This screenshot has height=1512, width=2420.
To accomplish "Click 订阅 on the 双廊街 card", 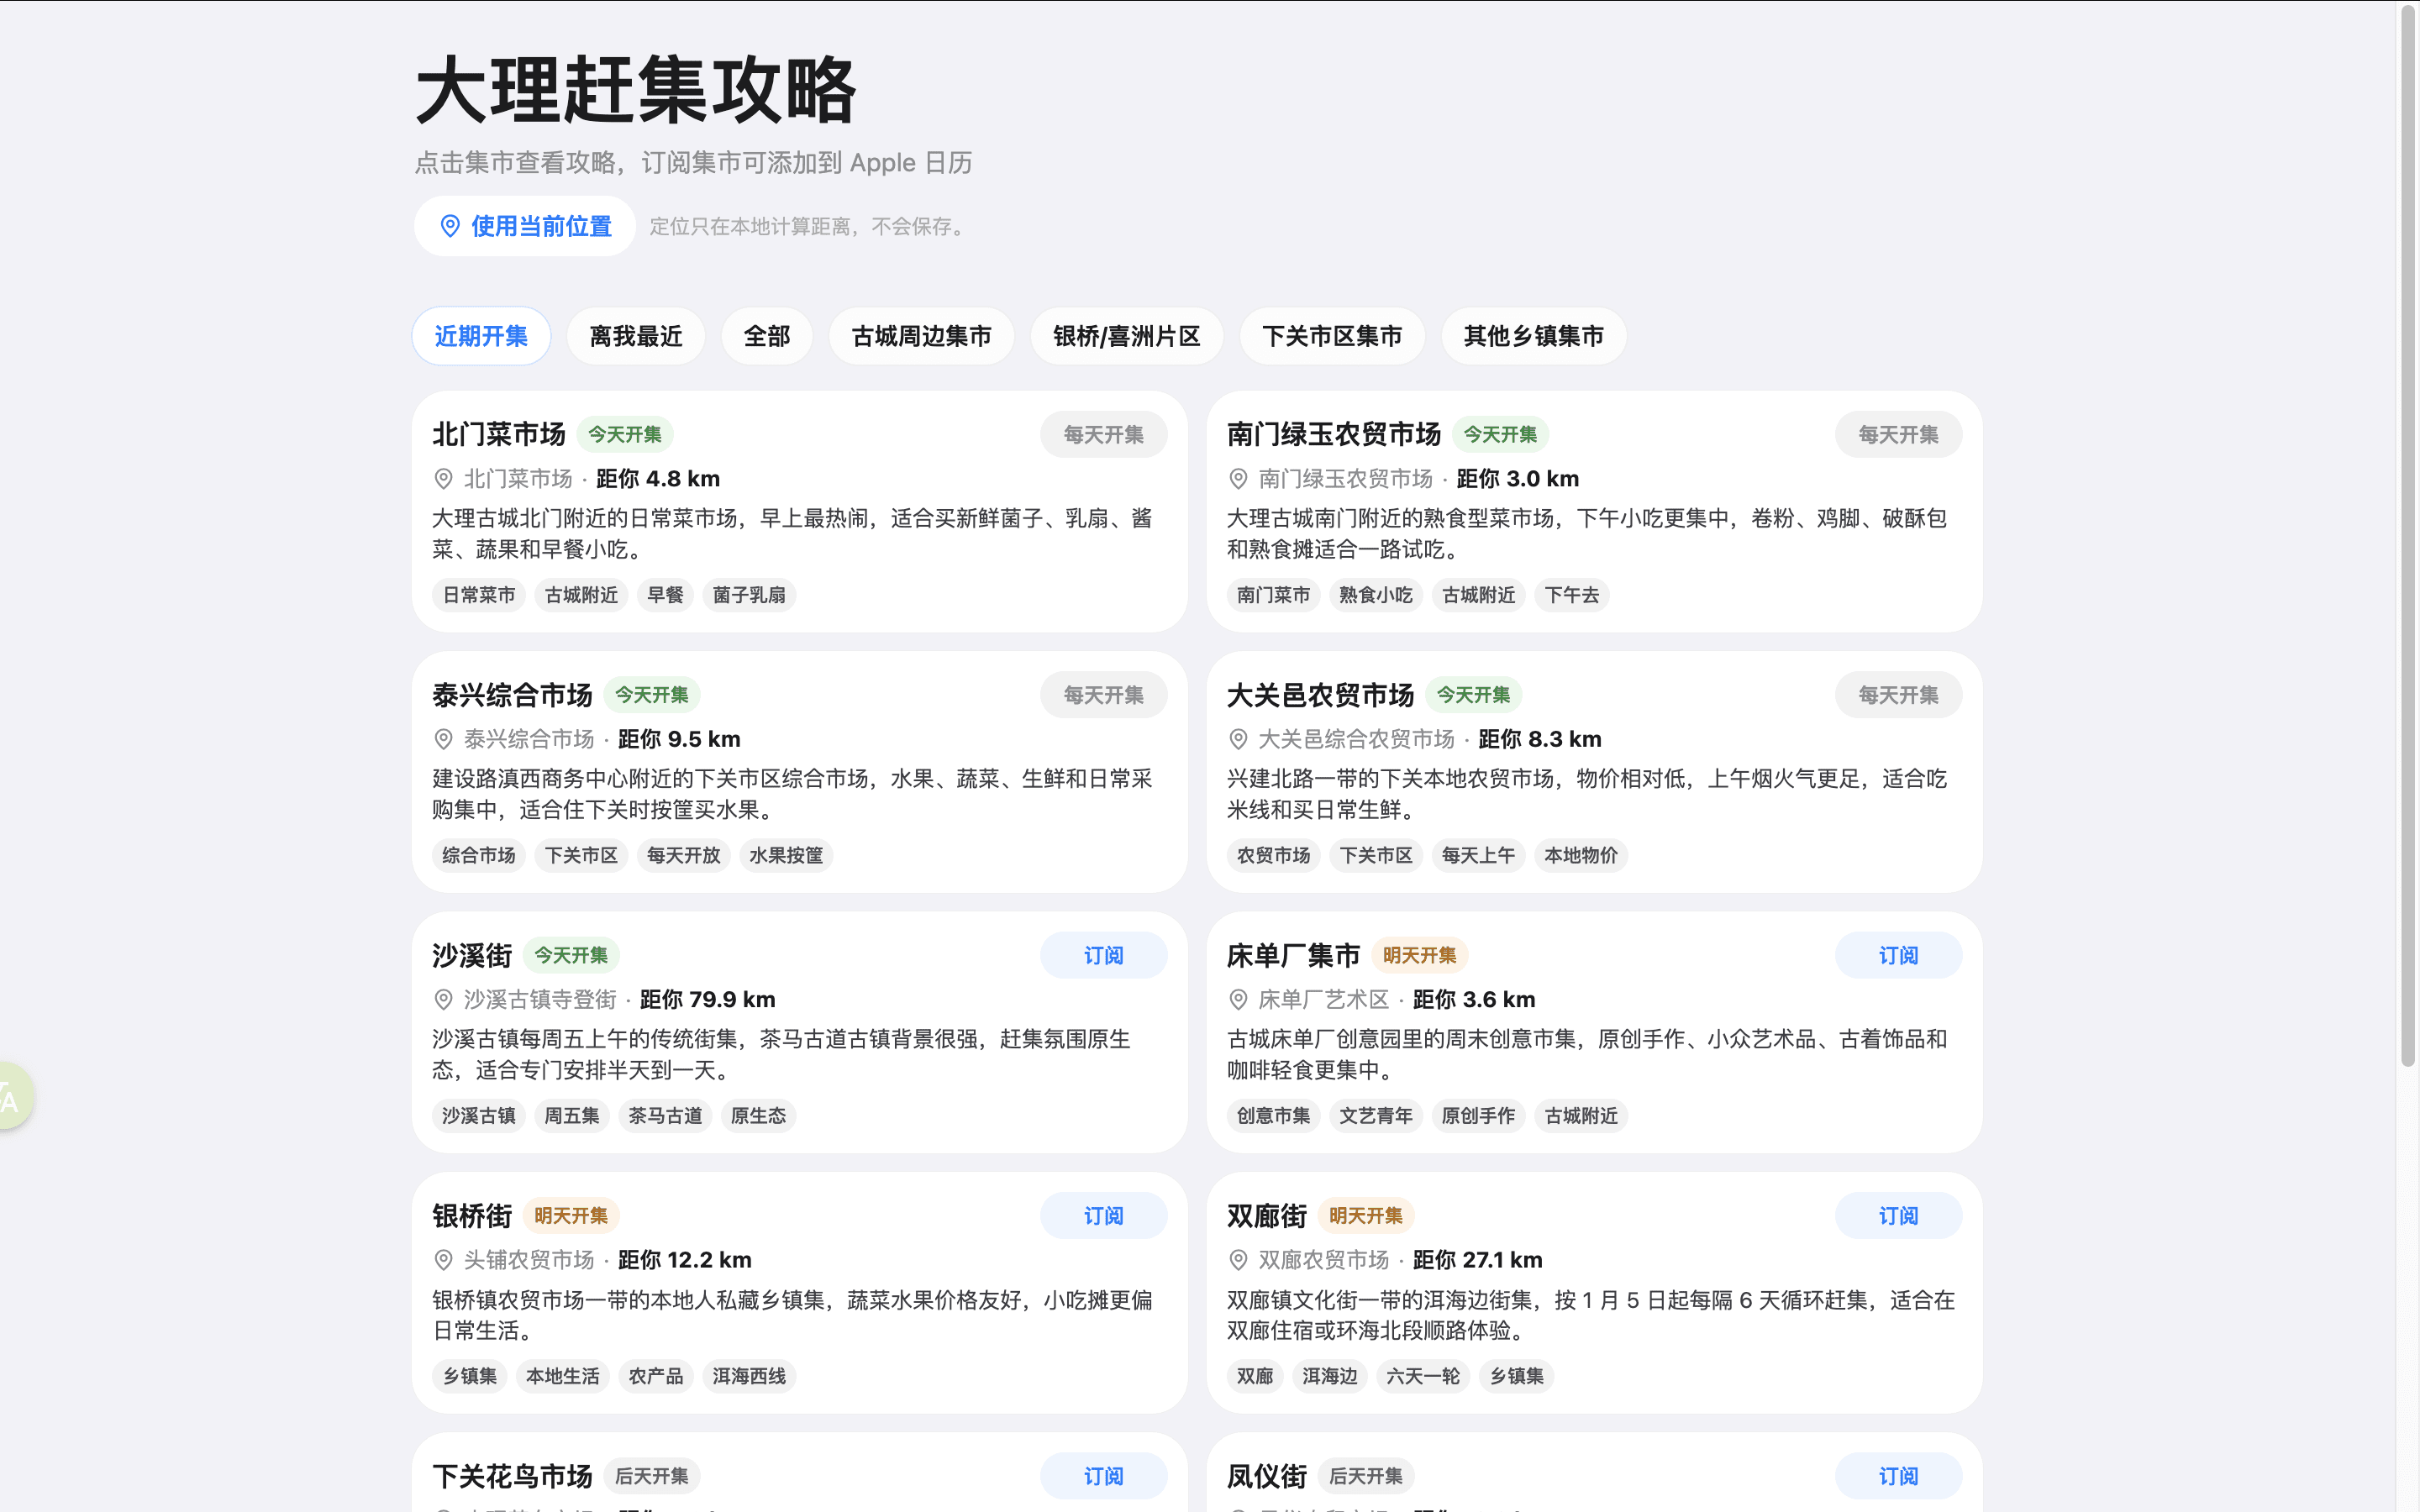I will pyautogui.click(x=1898, y=1216).
